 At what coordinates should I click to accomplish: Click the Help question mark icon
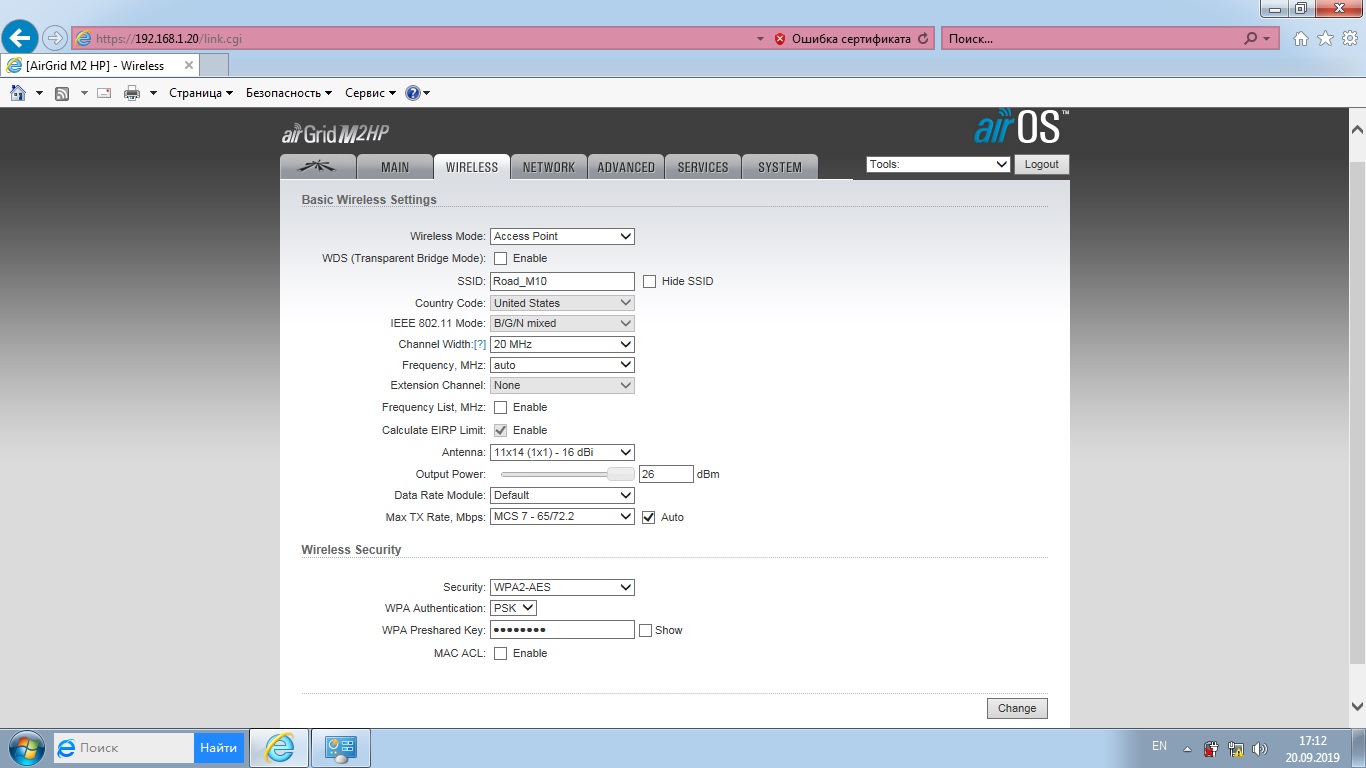(x=412, y=93)
